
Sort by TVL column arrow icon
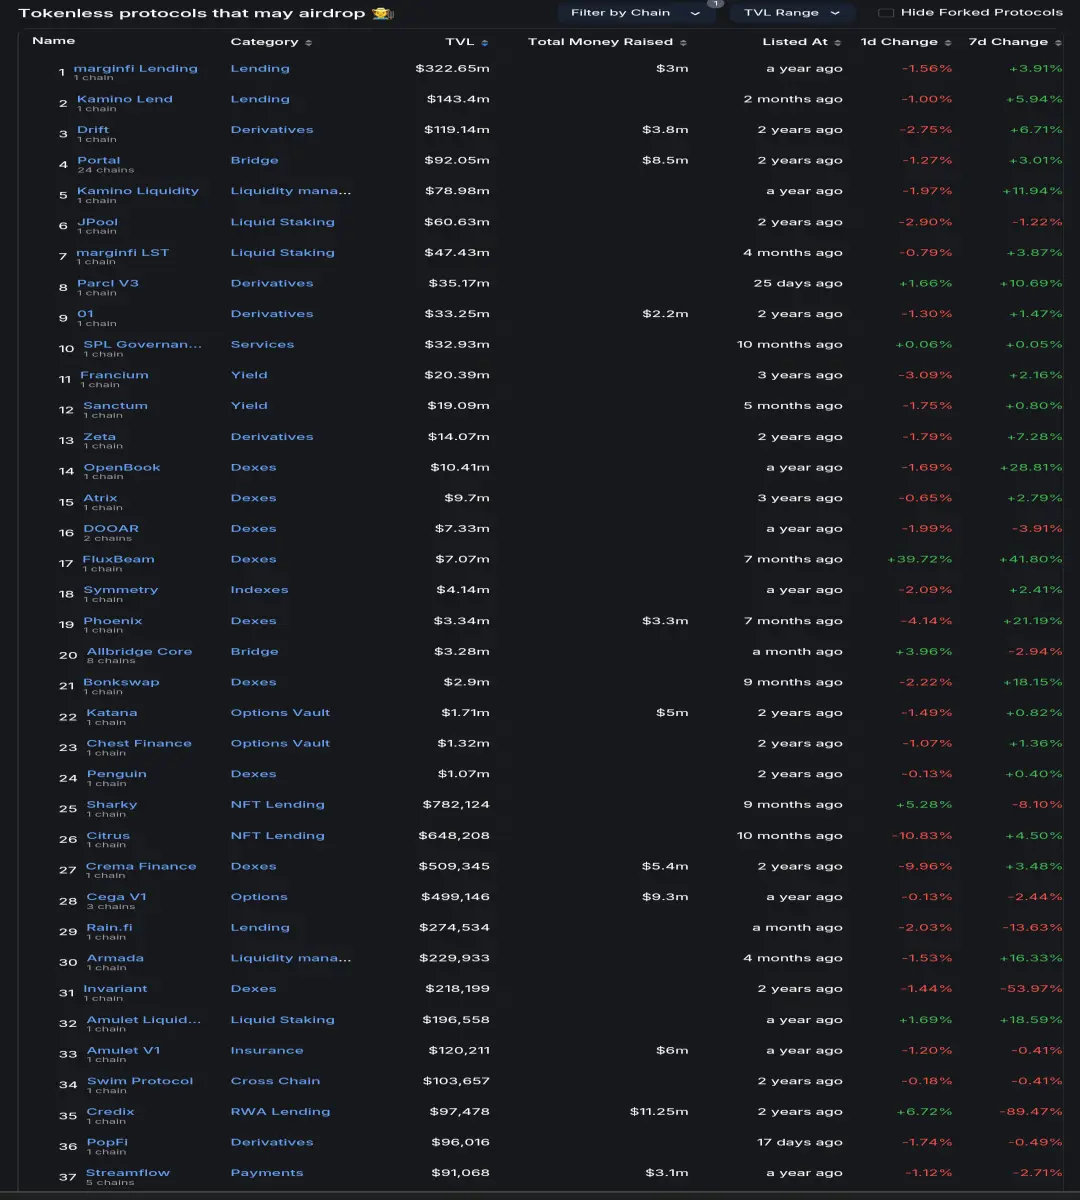click(485, 43)
